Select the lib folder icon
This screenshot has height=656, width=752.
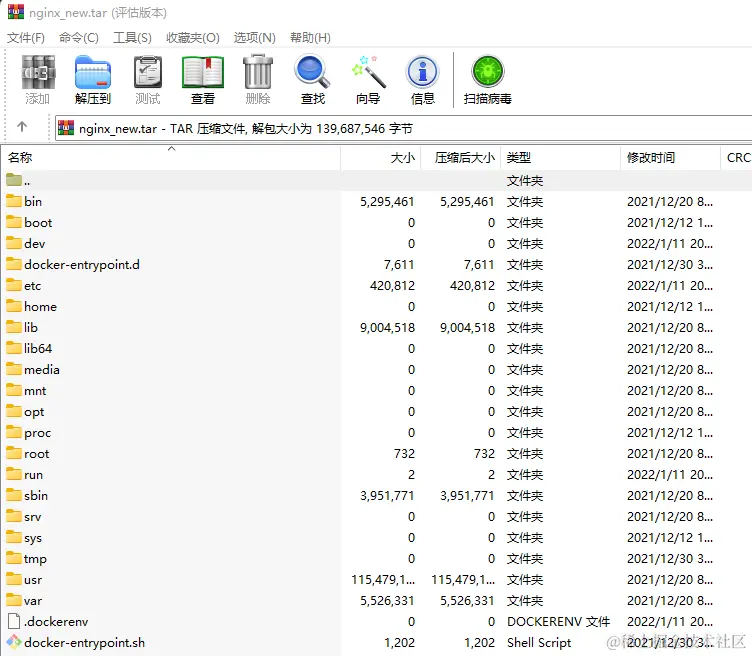[x=14, y=327]
